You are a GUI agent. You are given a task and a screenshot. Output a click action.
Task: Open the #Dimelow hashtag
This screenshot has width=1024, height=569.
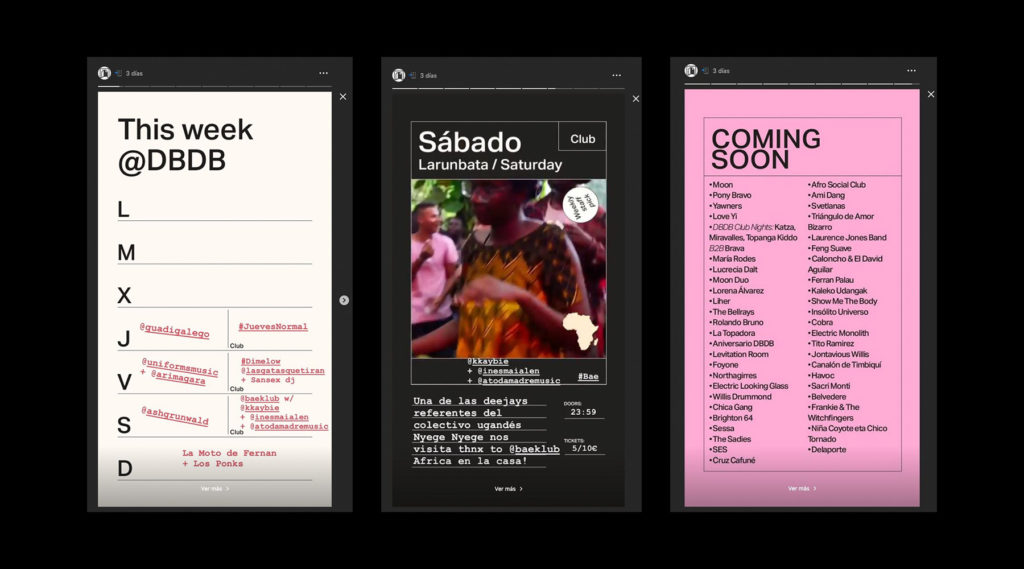click(261, 361)
